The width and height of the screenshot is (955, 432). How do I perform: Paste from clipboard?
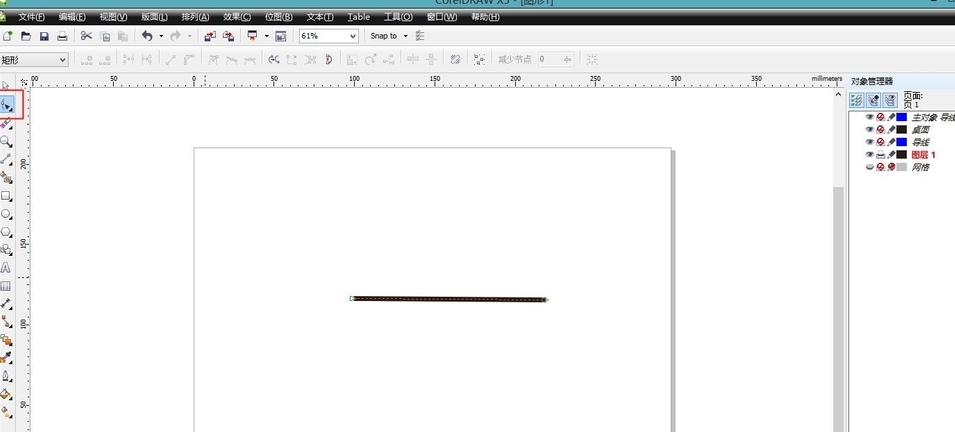pos(122,36)
